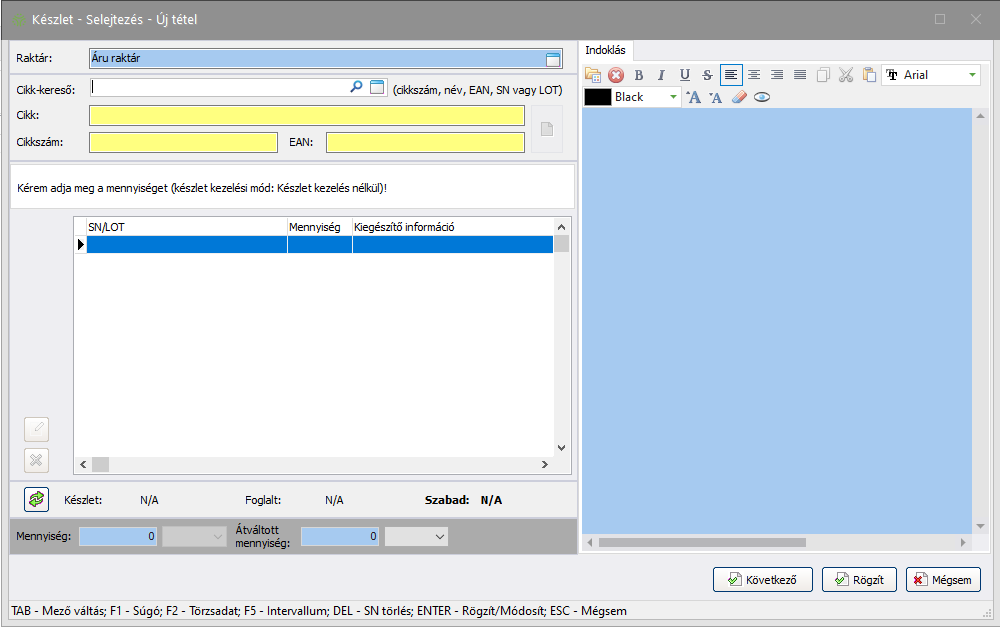Image resolution: width=1000 pixels, height=628 pixels.
Task: Click the increase font size icon
Action: [693, 97]
